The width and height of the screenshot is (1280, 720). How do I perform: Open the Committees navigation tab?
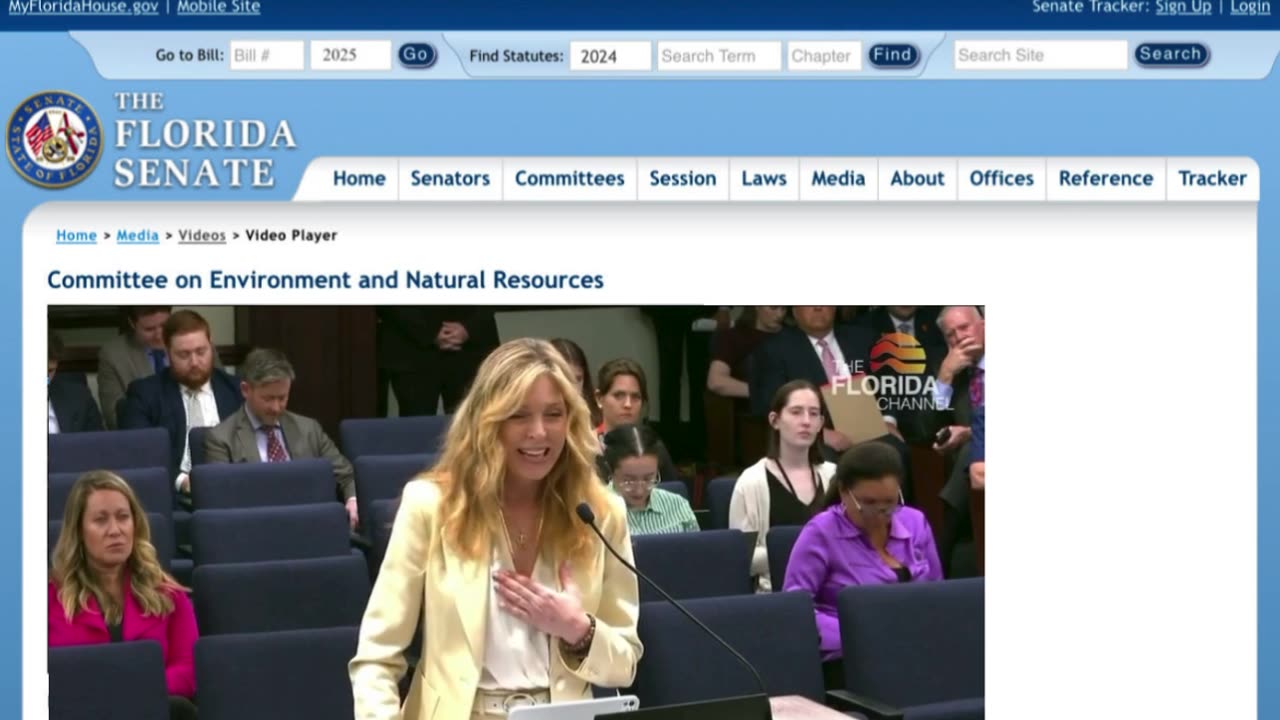click(x=569, y=178)
